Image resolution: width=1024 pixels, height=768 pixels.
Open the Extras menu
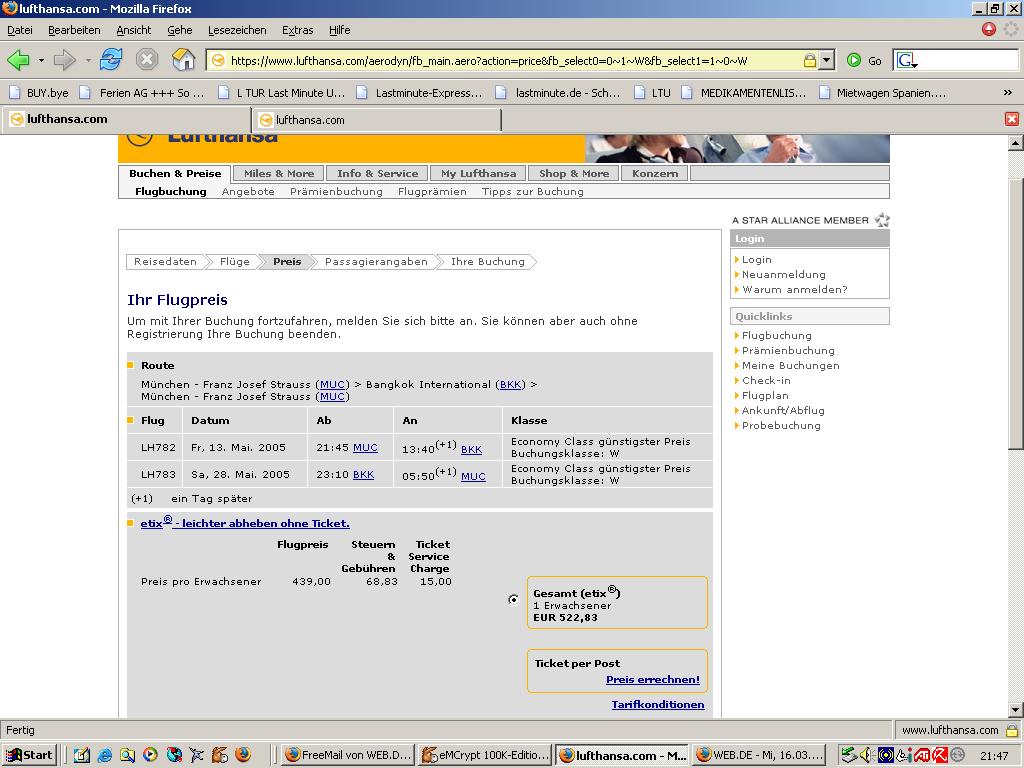[298, 30]
